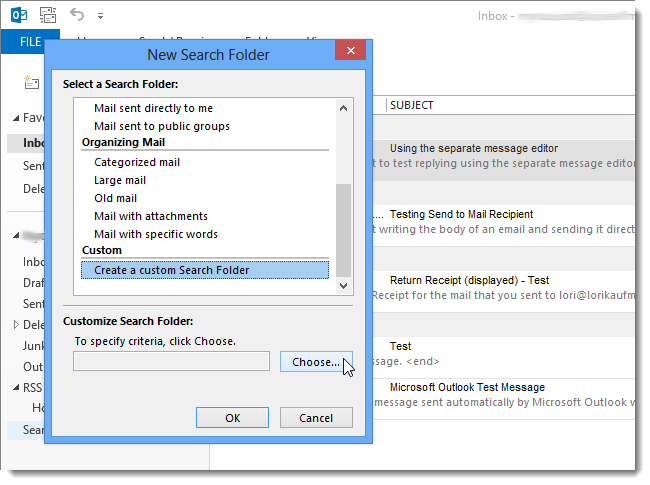
Task: Click the list scroll up arrow
Action: 343,109
